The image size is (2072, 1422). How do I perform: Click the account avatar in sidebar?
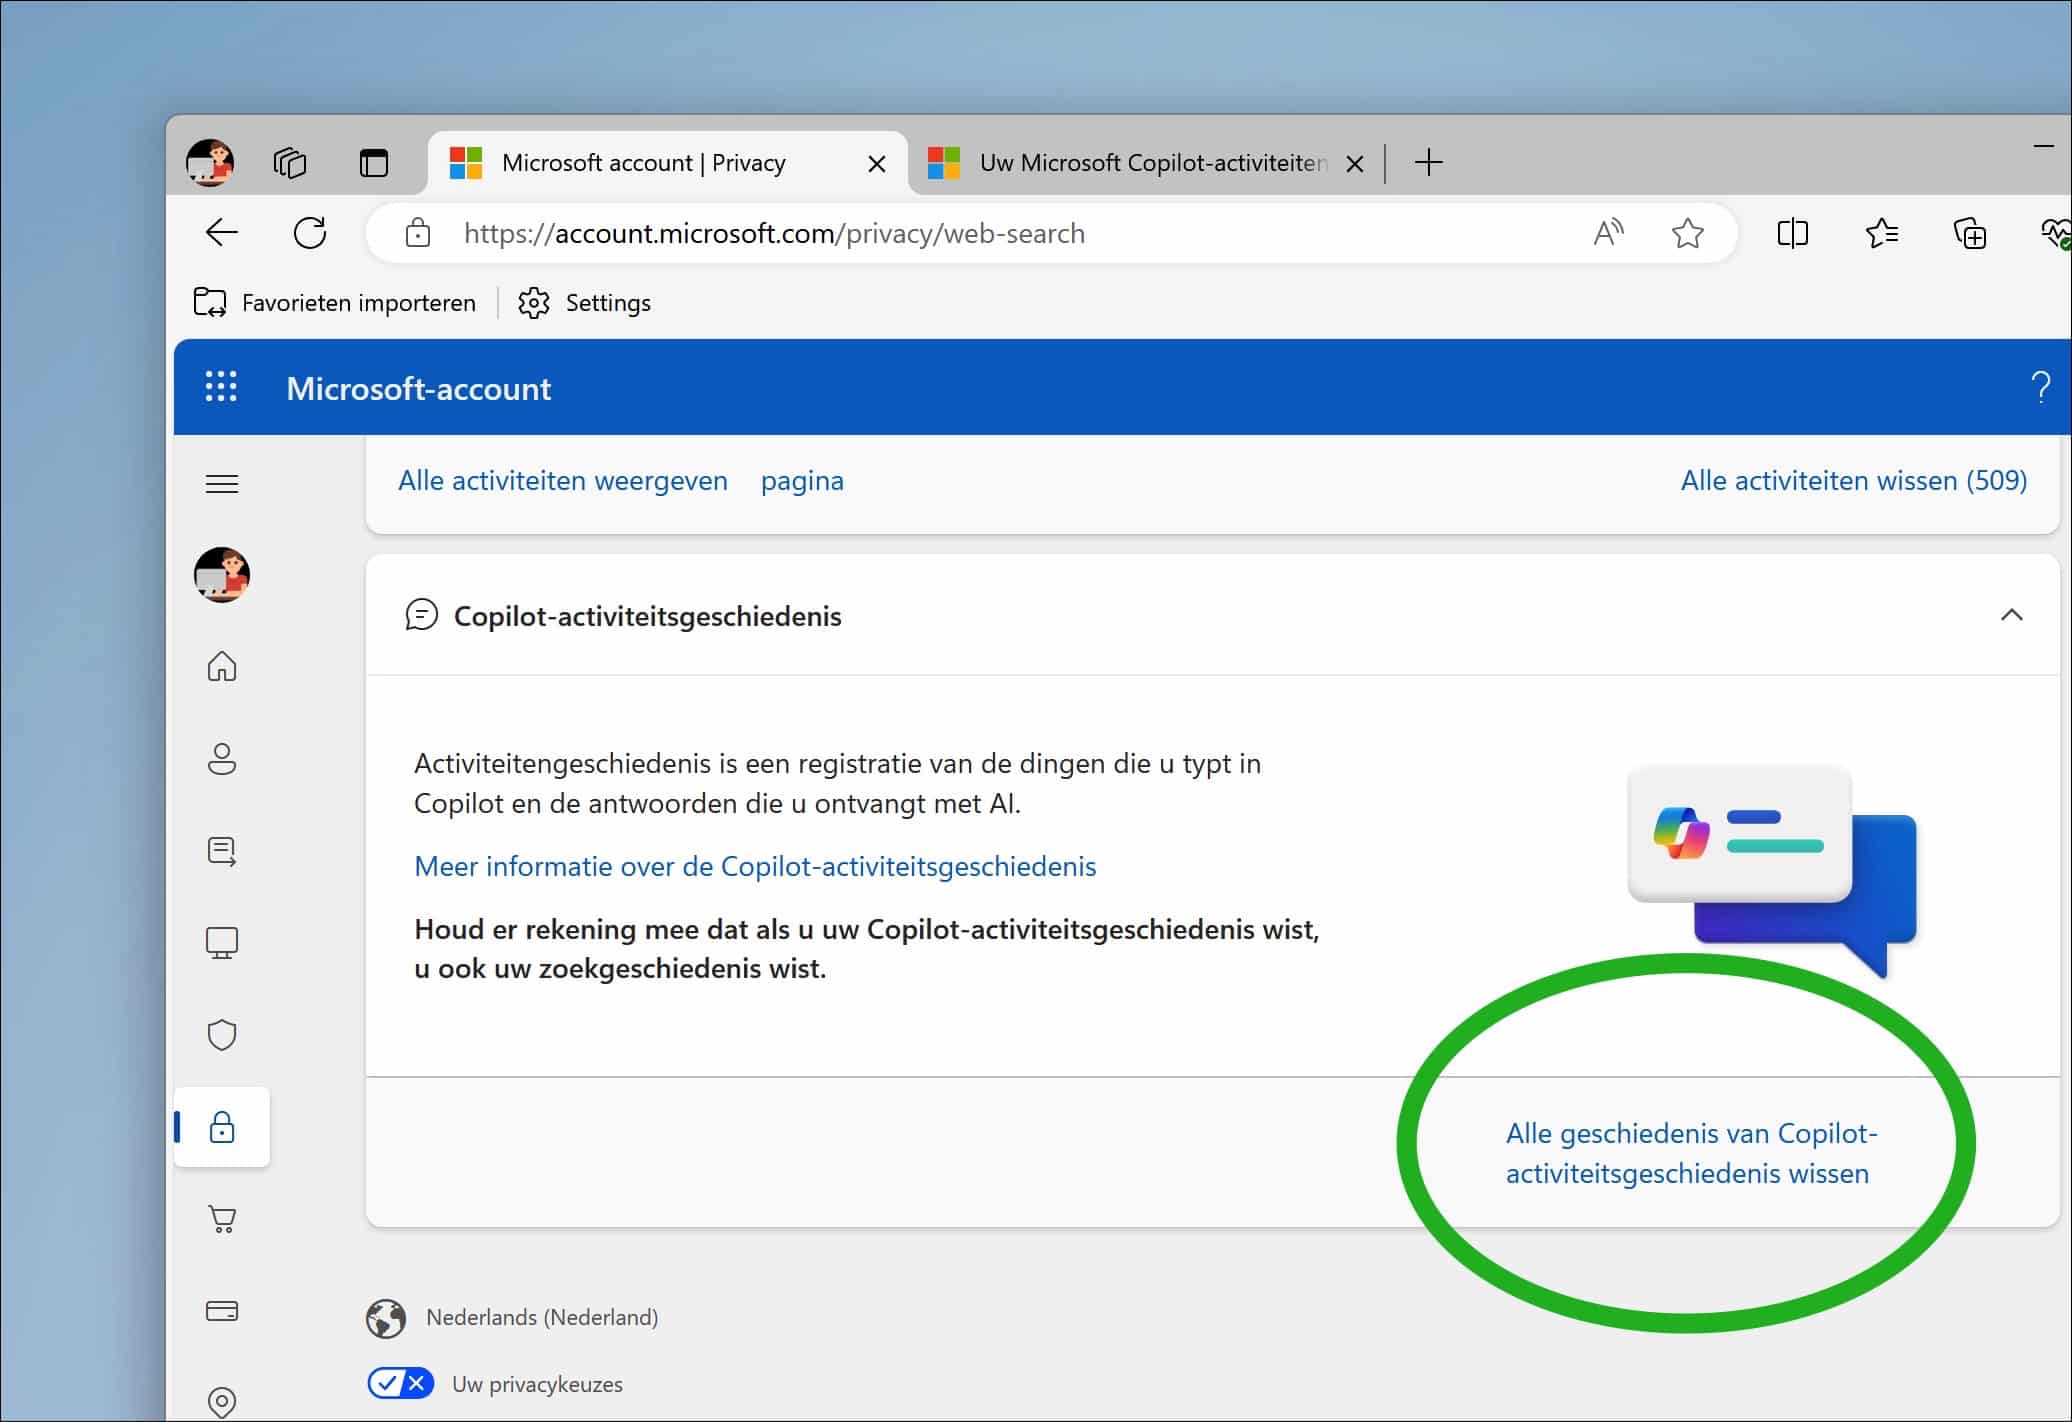click(x=222, y=575)
